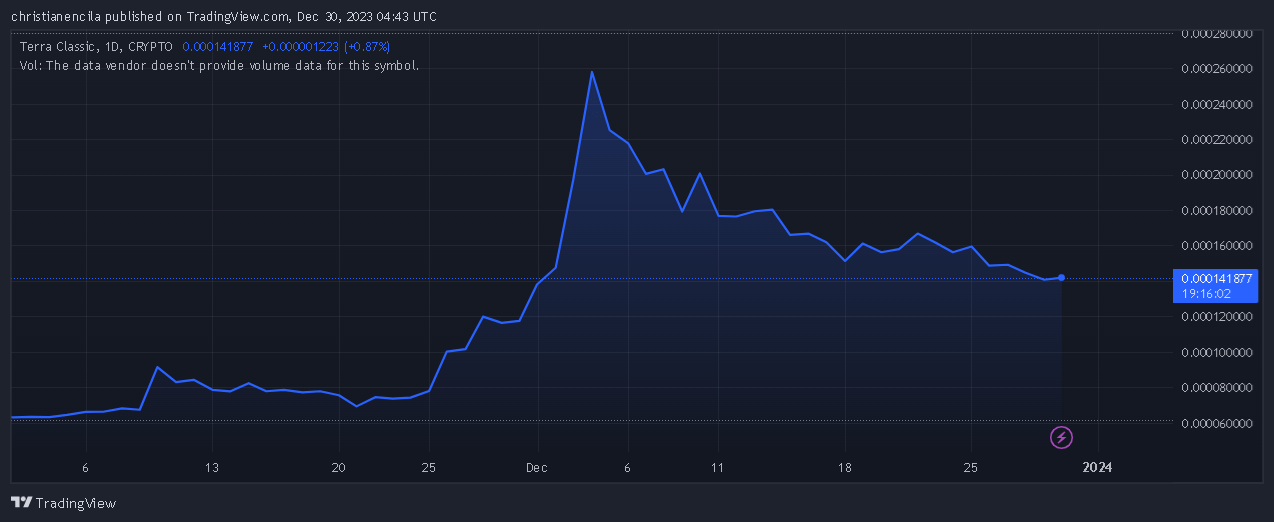The image size is (1274, 522).
Task: Click the CRYPTO exchange label
Action: 151,47
